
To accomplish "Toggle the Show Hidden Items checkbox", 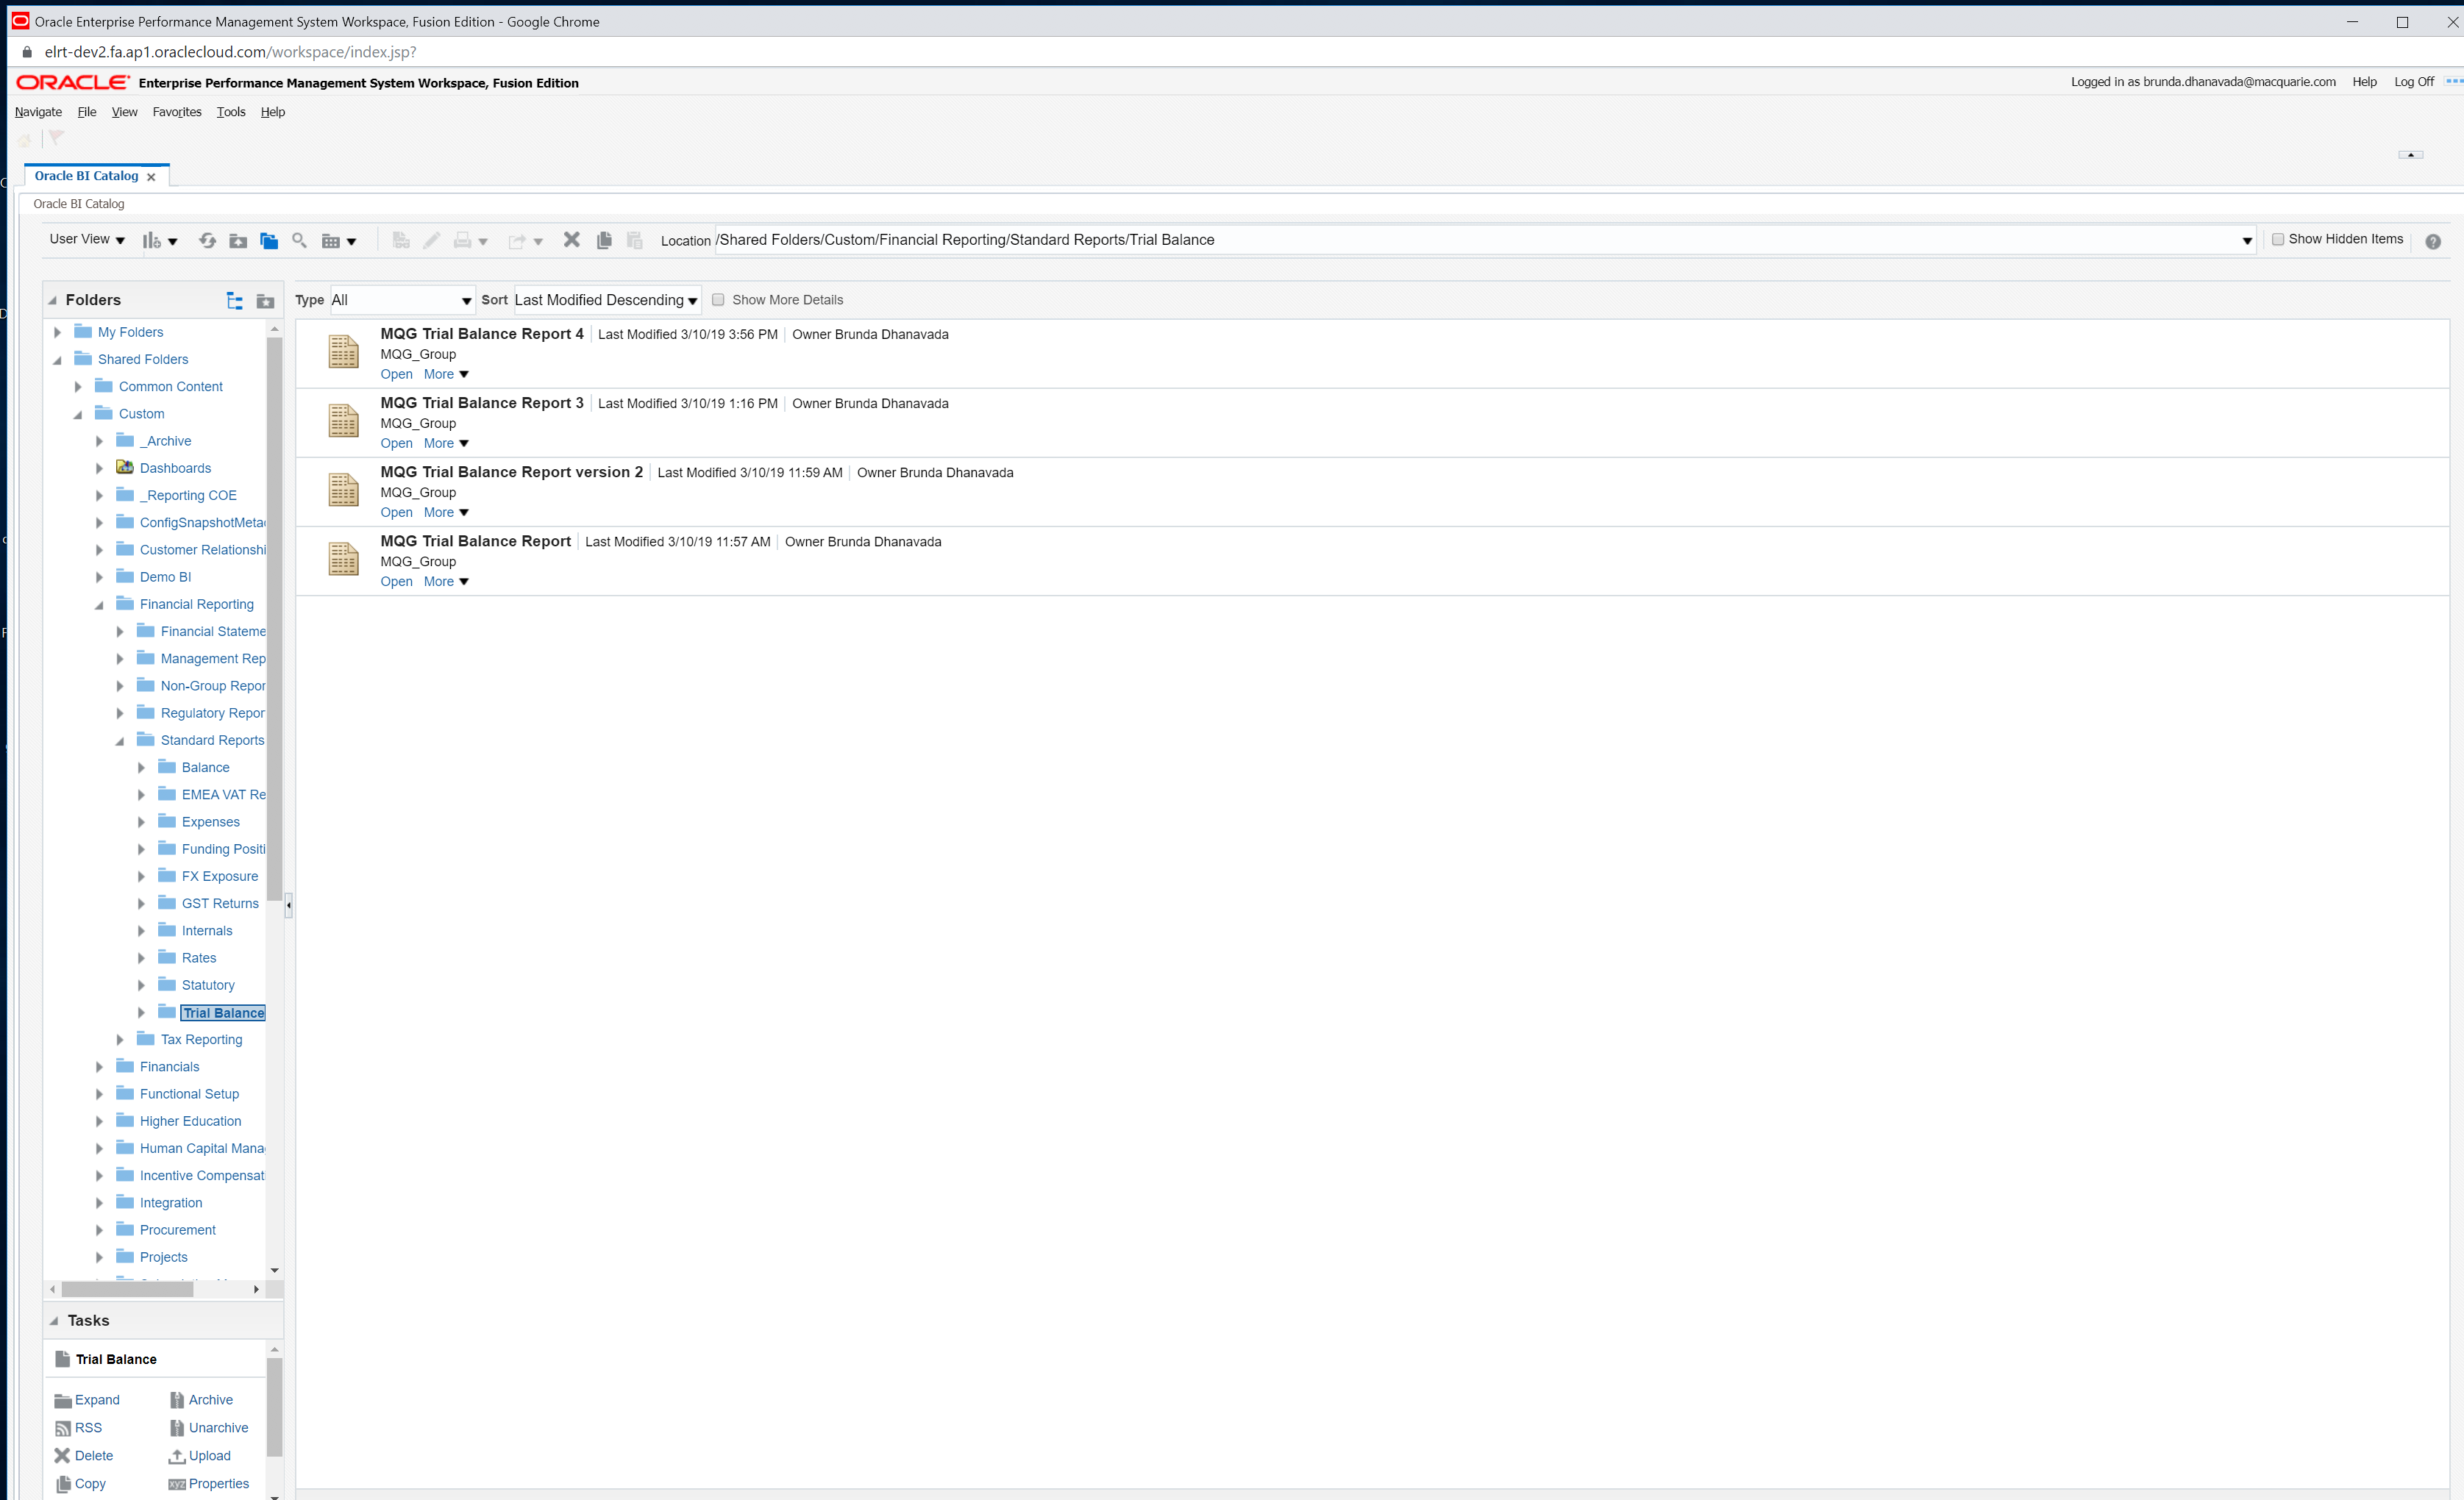I will (x=2278, y=239).
